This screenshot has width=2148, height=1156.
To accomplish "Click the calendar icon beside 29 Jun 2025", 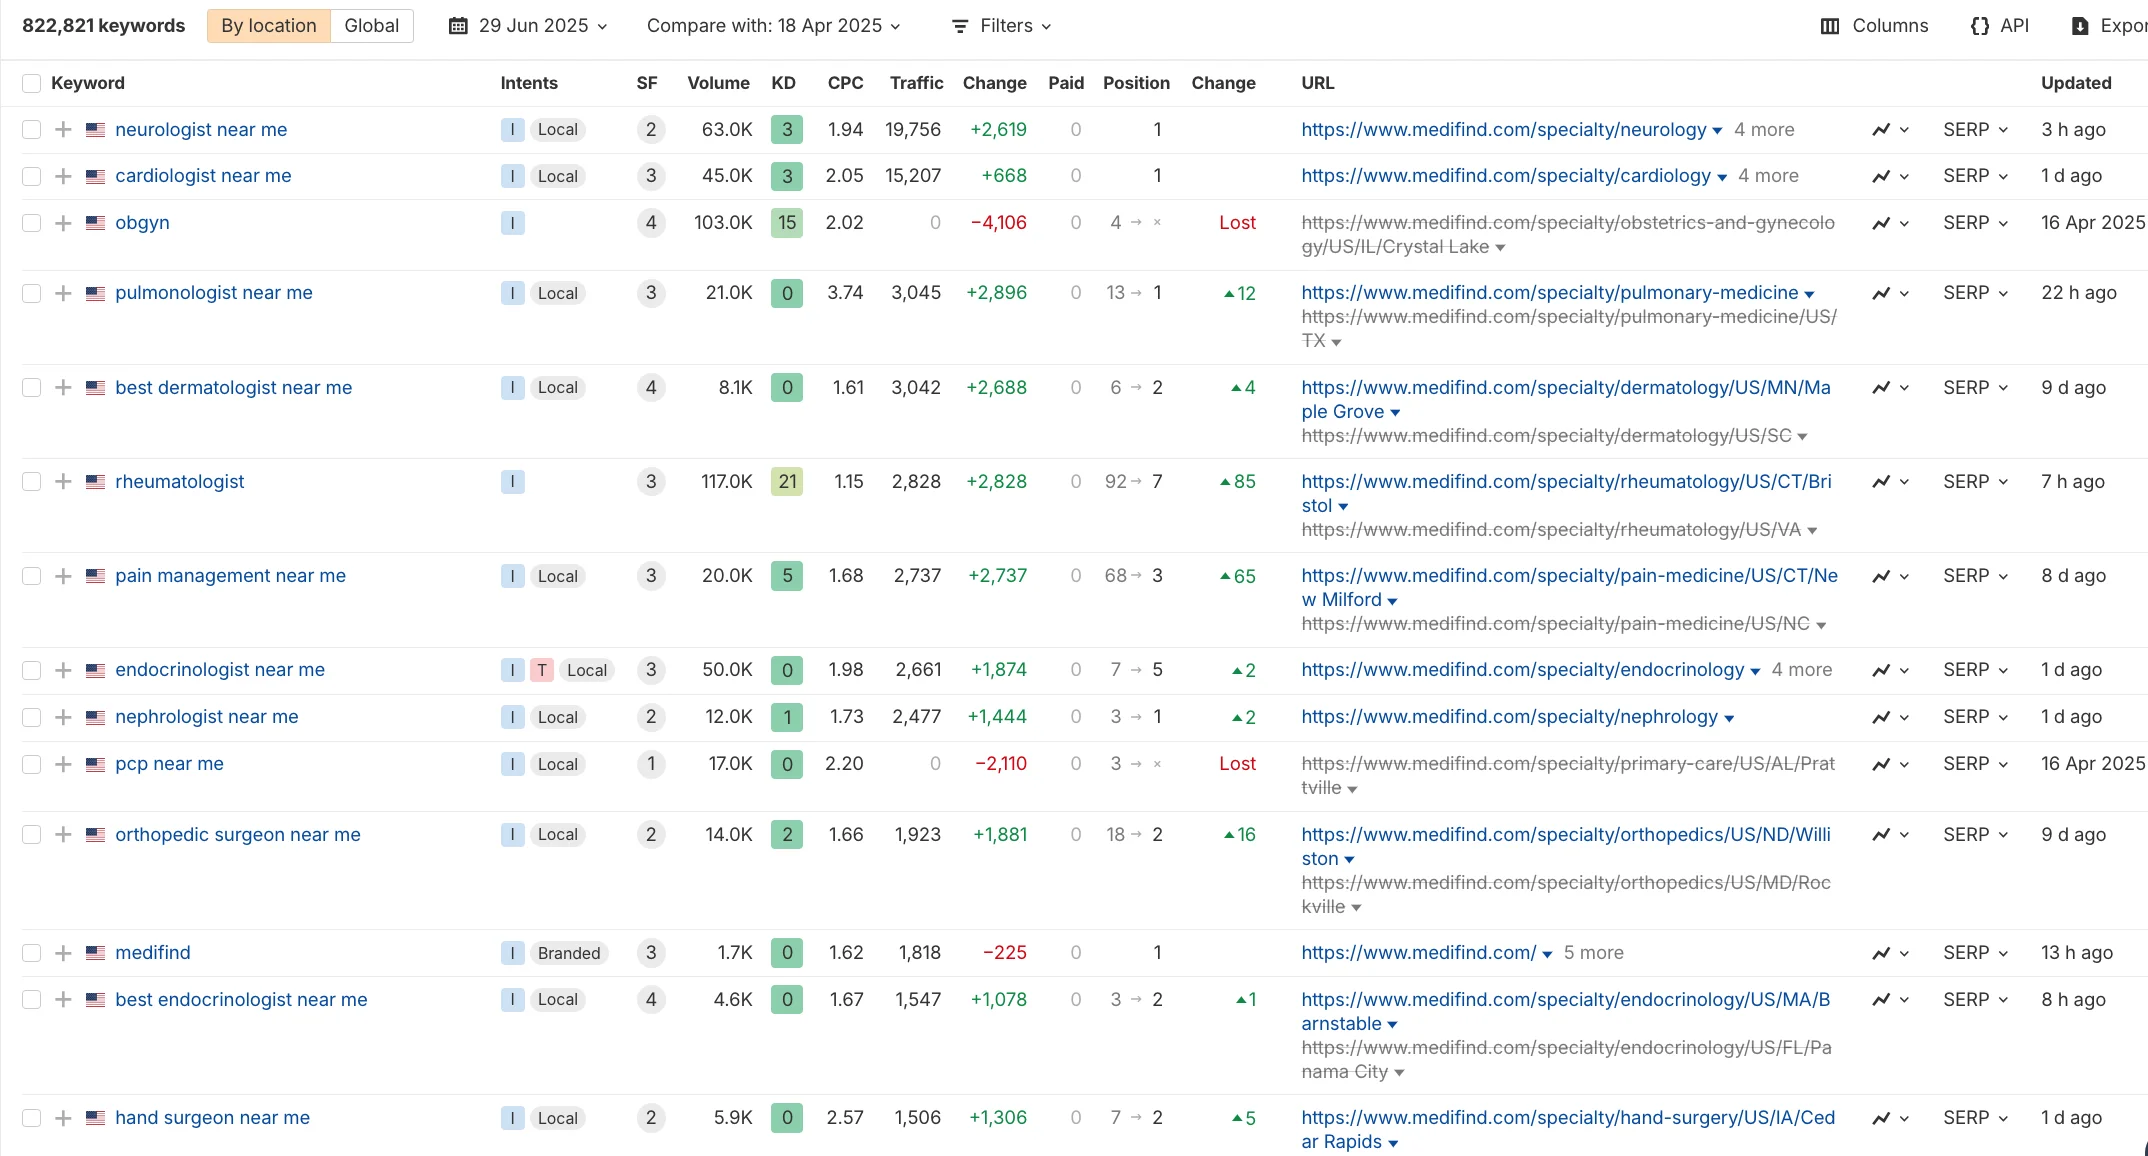I will point(459,25).
